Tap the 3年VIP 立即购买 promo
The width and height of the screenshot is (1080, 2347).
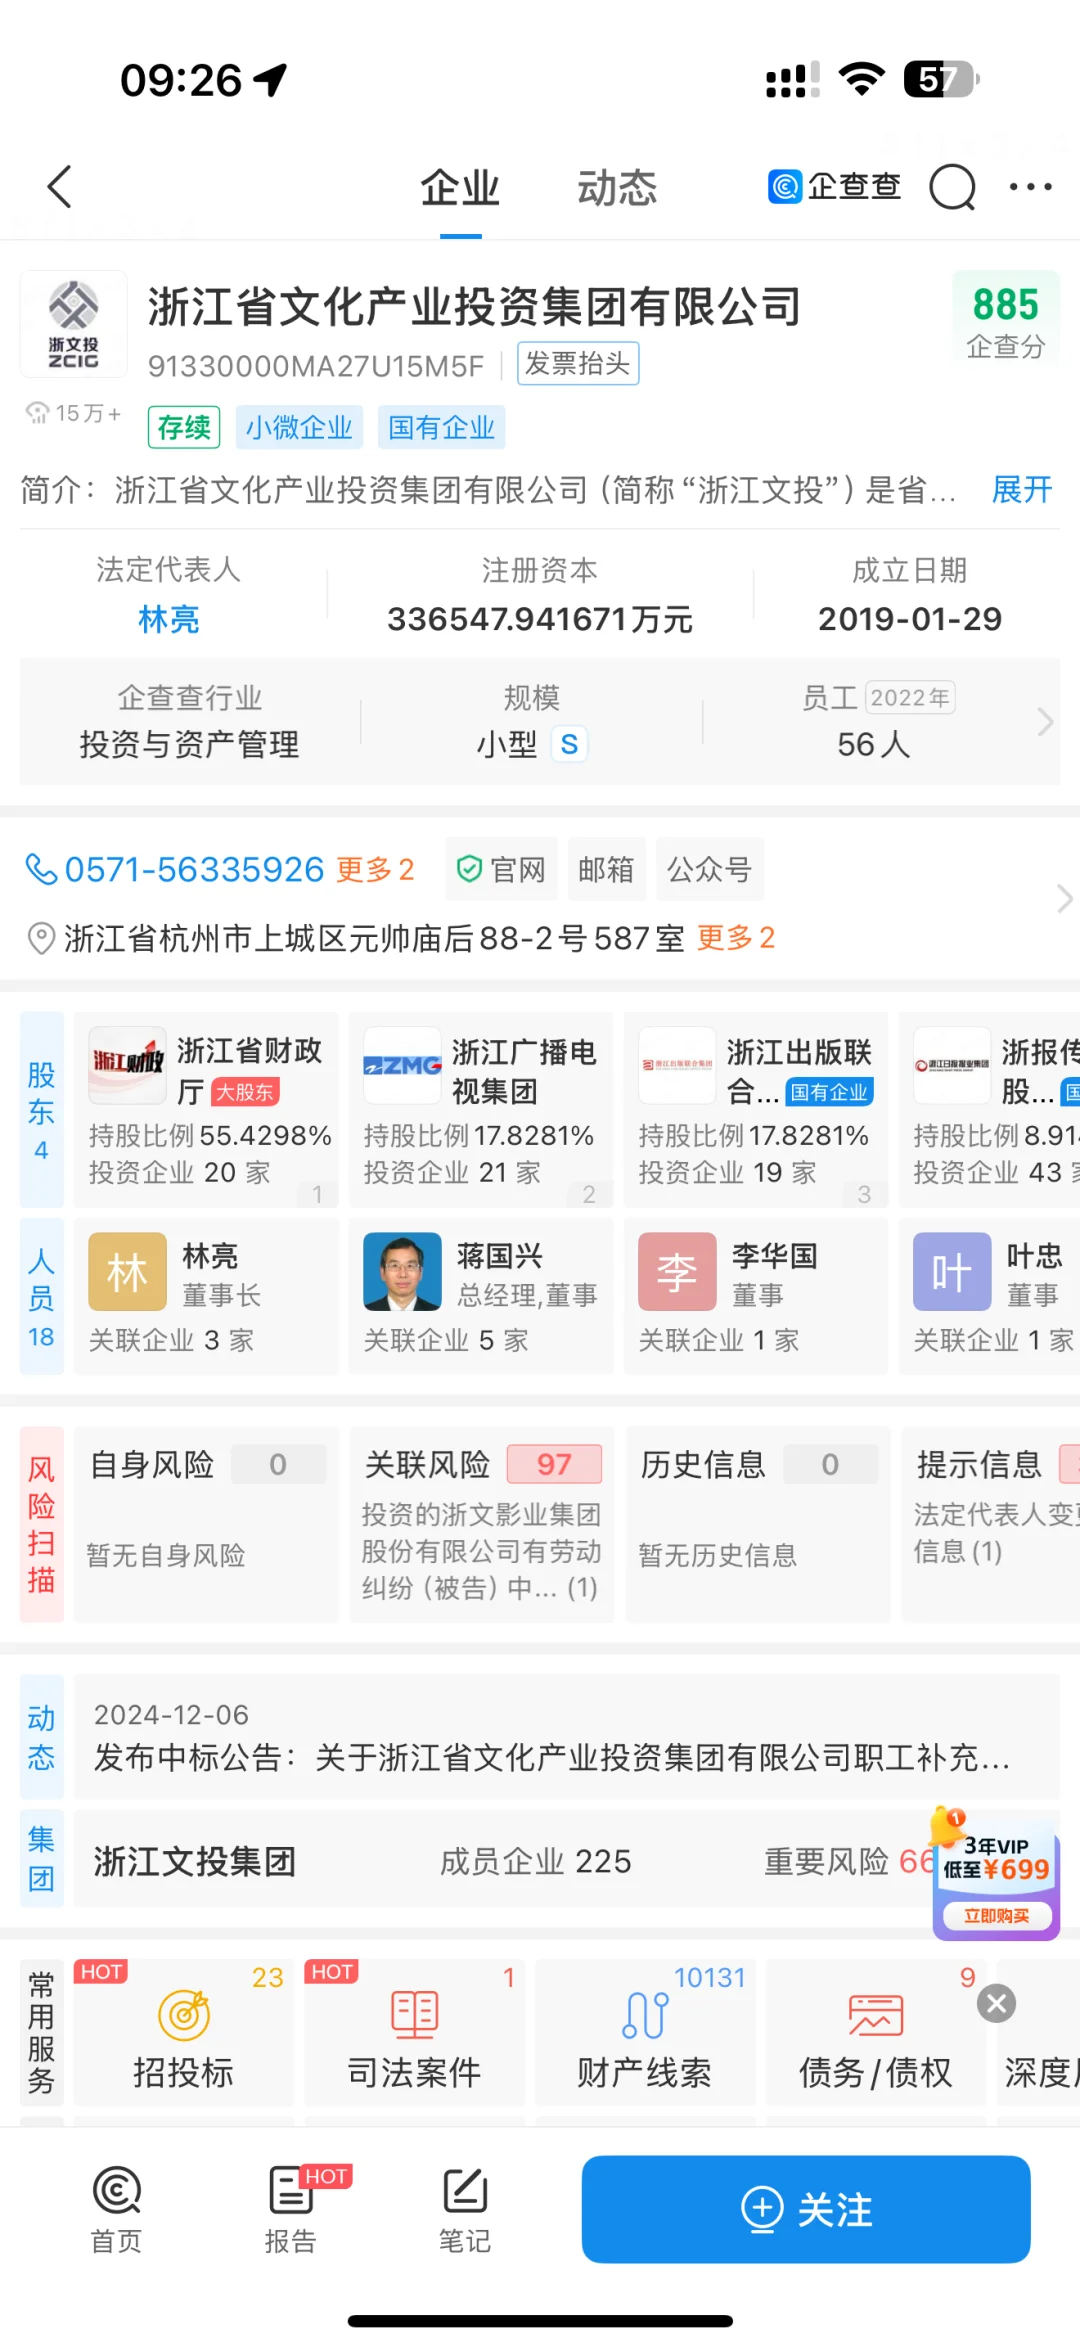tap(996, 1877)
